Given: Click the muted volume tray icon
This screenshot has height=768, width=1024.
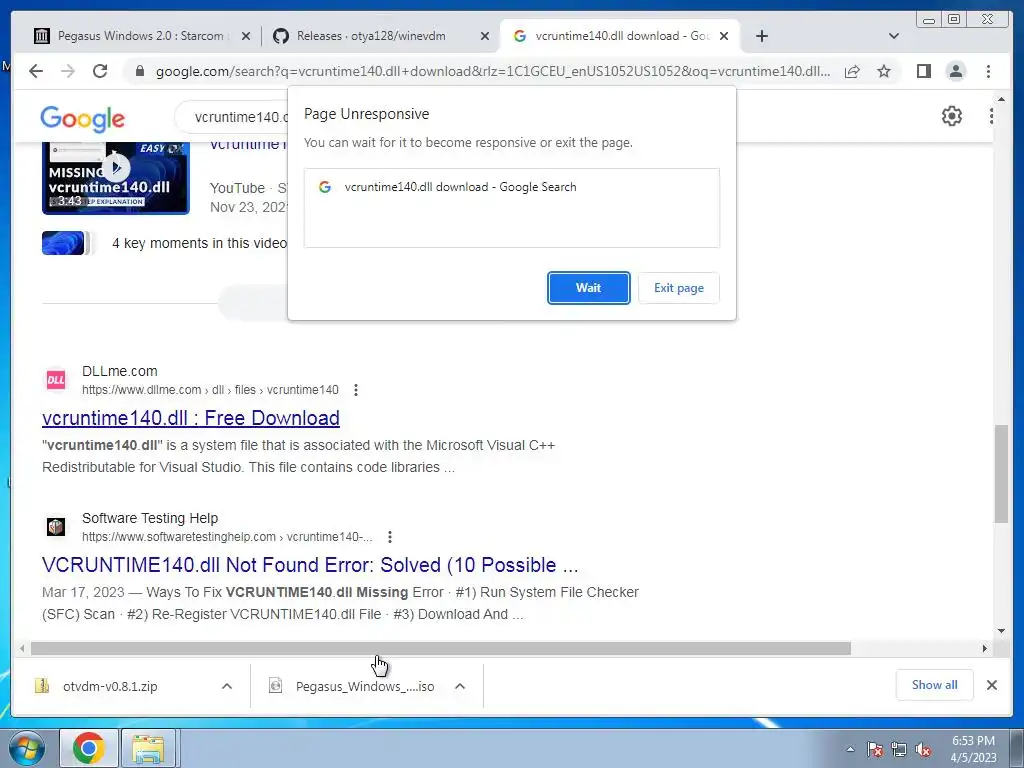Looking at the screenshot, I should (923, 750).
